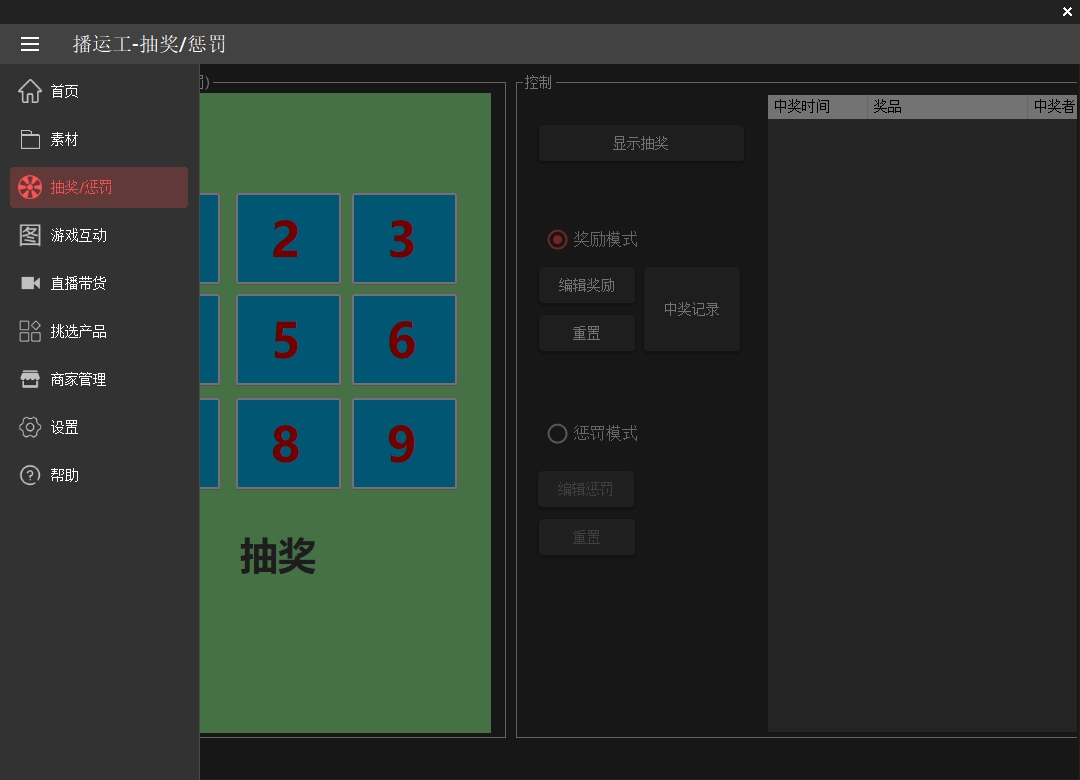Sort by the 中奖时间 column header
This screenshot has height=780, width=1080.
click(x=817, y=107)
